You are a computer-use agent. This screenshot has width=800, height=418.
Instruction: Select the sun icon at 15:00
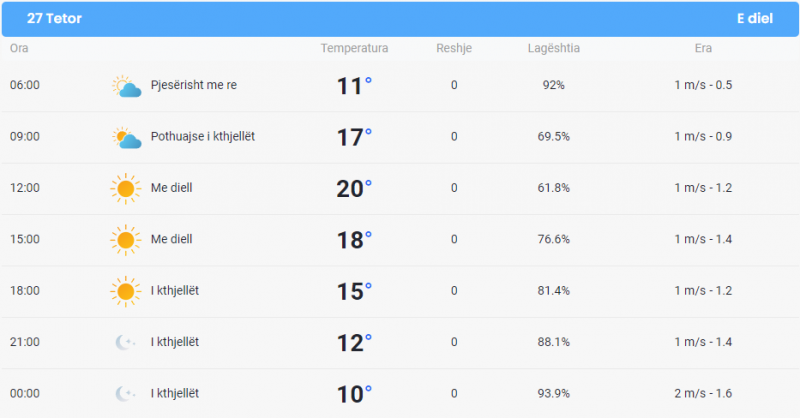pyautogui.click(x=126, y=240)
